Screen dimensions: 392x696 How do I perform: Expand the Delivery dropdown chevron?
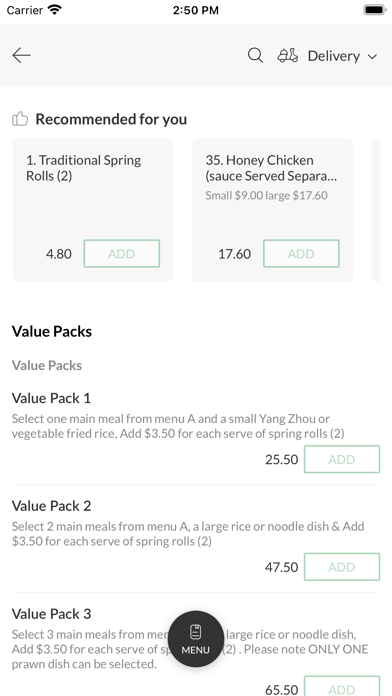(x=372, y=56)
